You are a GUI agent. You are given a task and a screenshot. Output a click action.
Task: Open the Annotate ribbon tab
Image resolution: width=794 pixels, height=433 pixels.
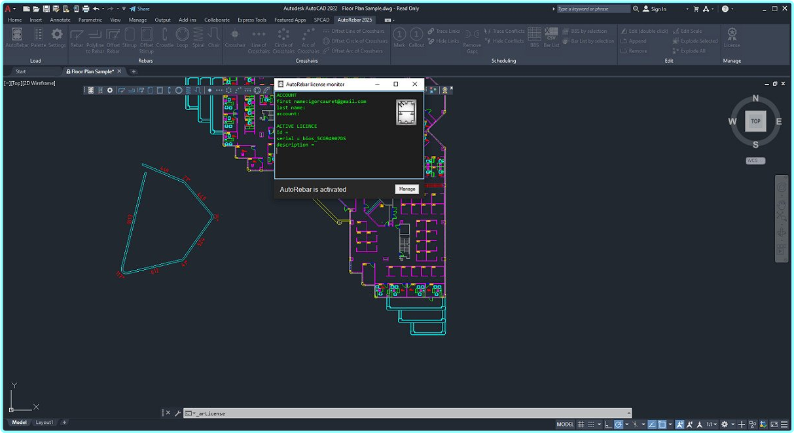tap(60, 20)
